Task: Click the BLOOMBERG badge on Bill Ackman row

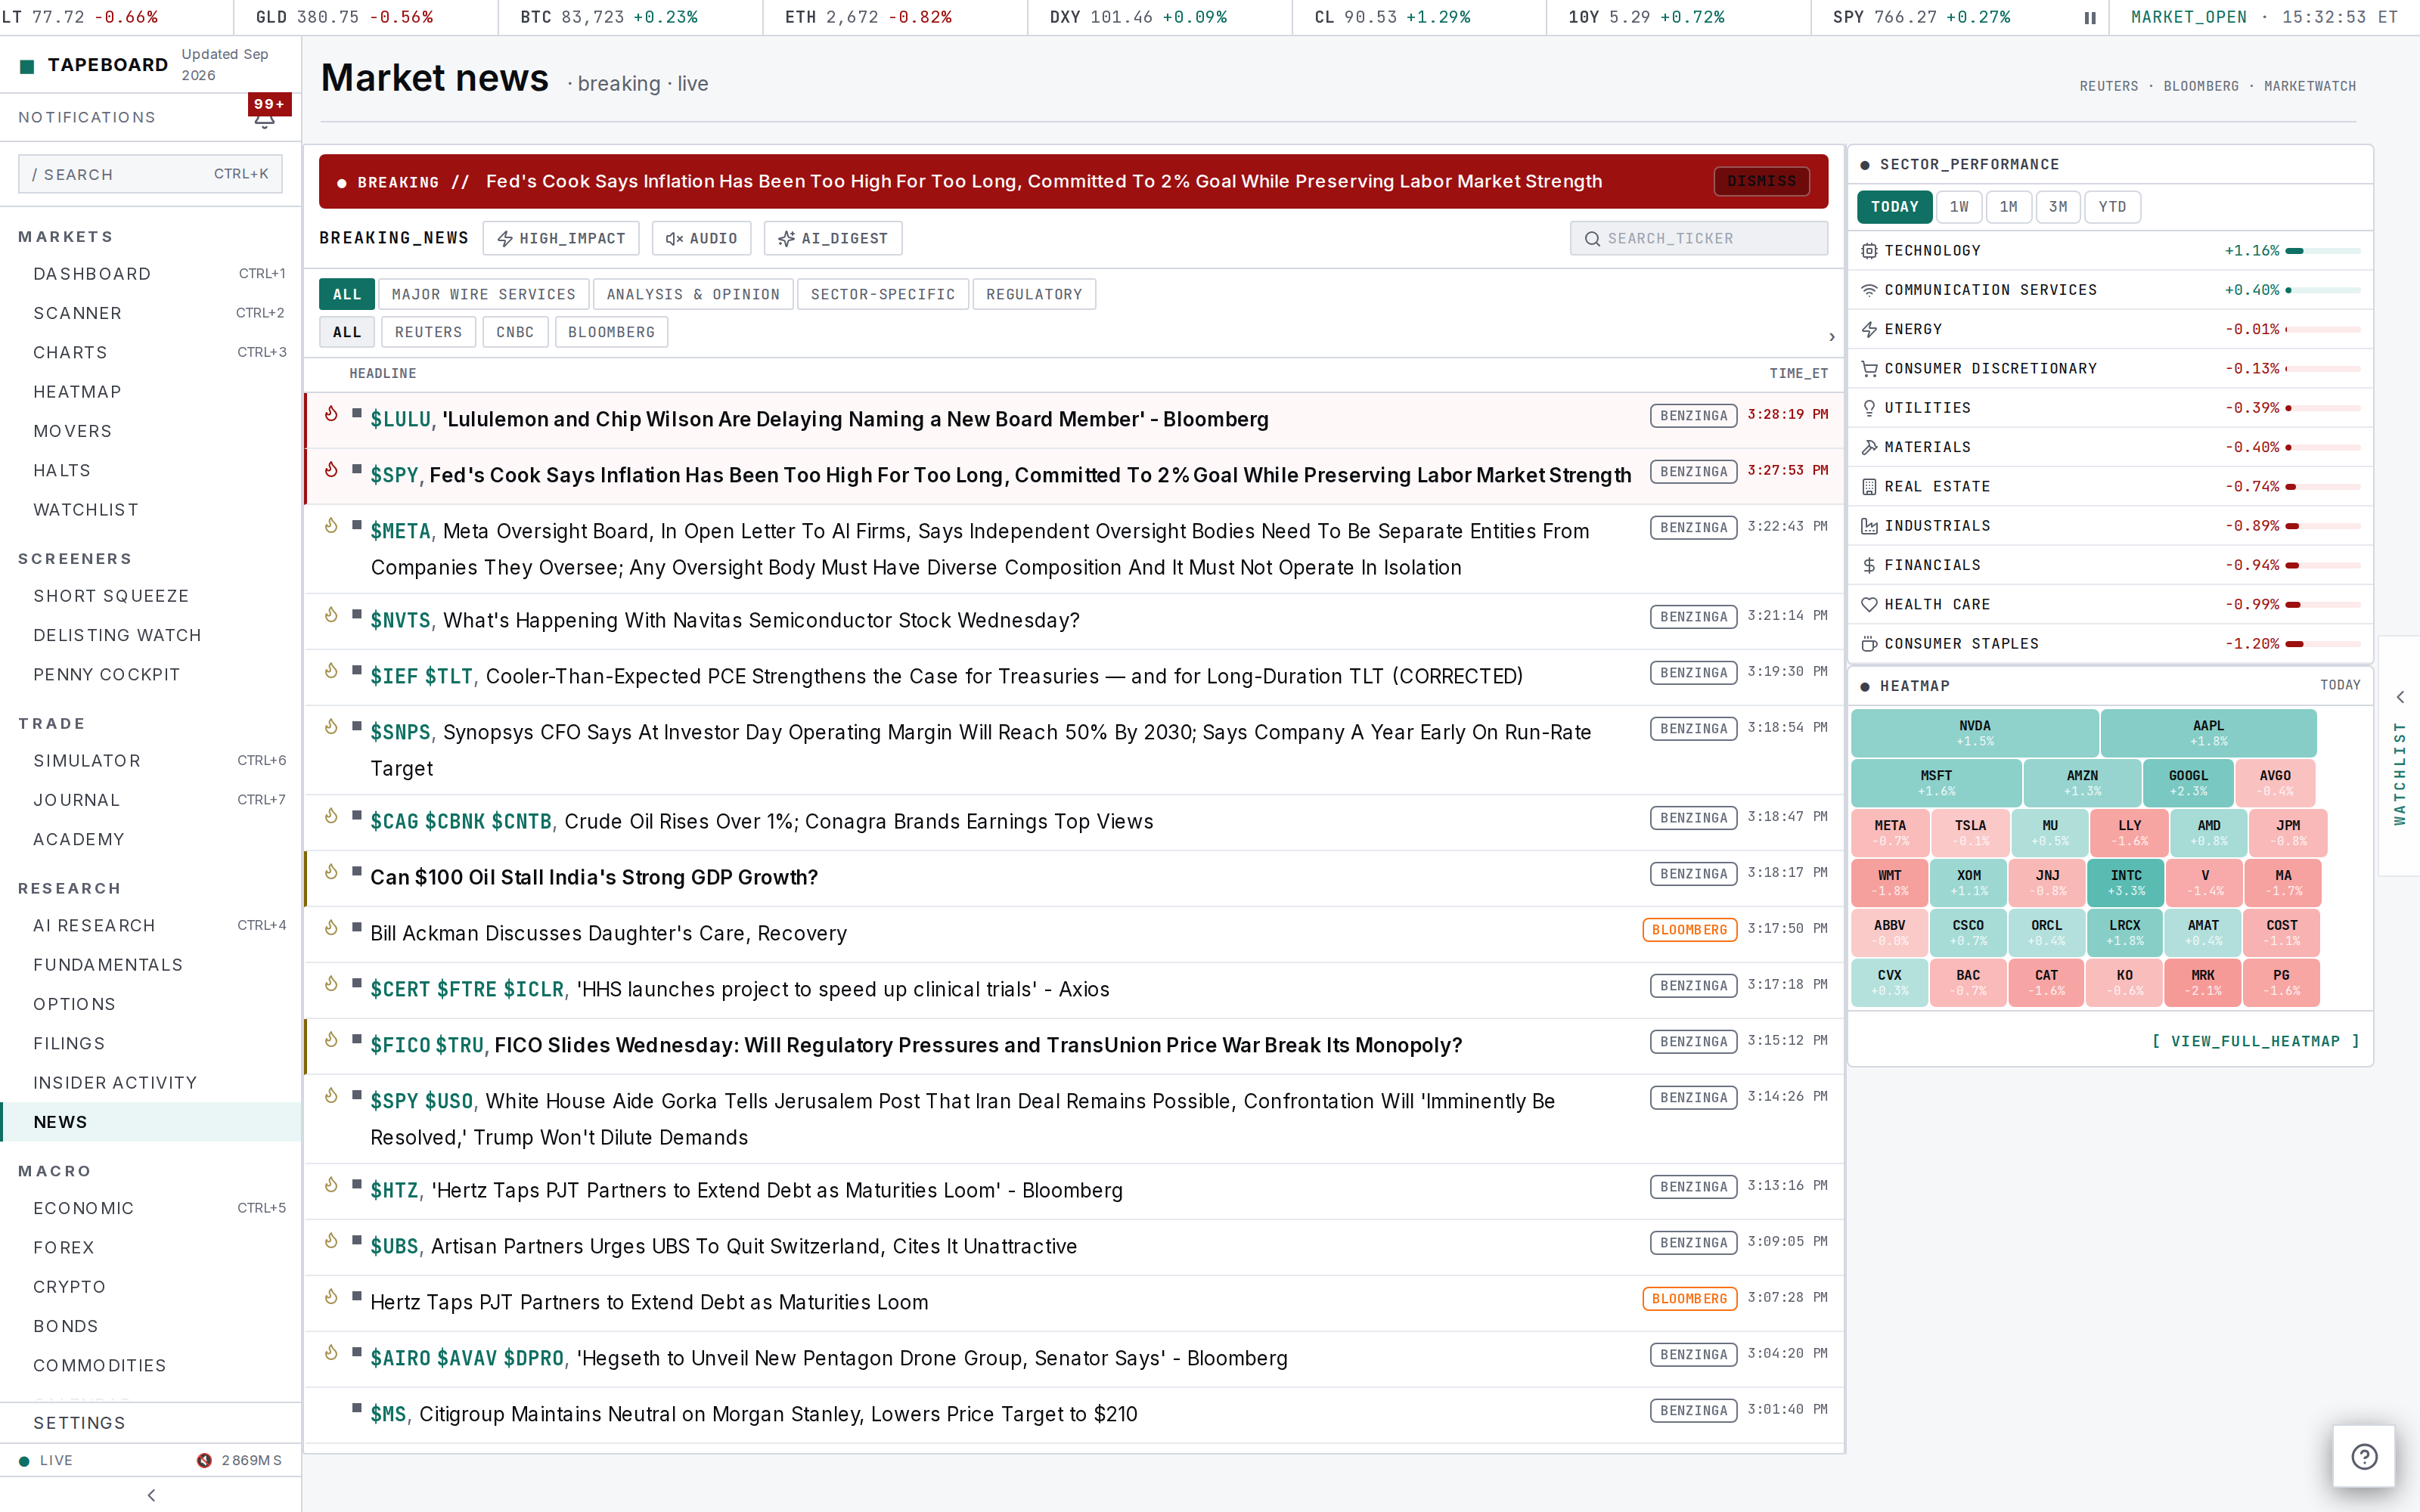Action: pos(1689,930)
